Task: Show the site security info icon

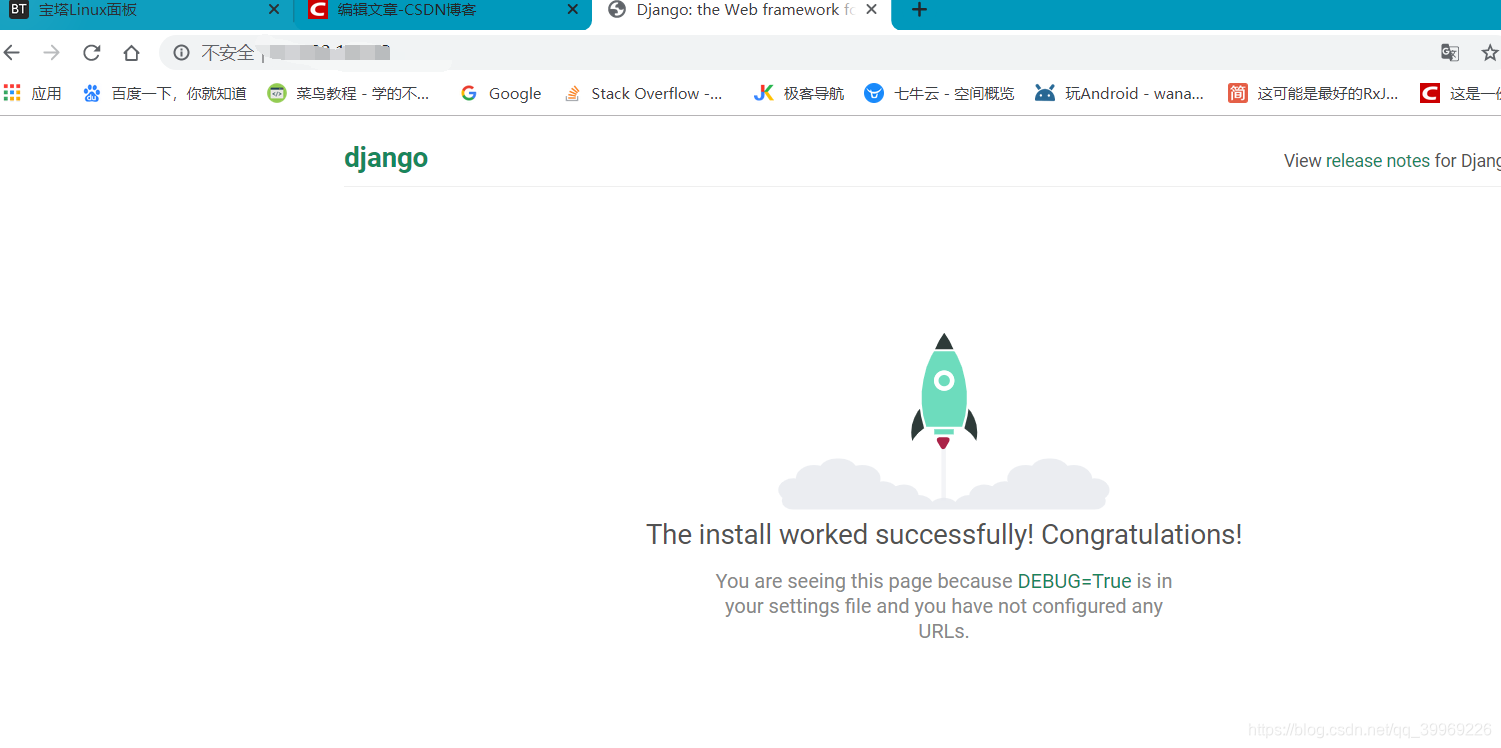Action: coord(181,53)
